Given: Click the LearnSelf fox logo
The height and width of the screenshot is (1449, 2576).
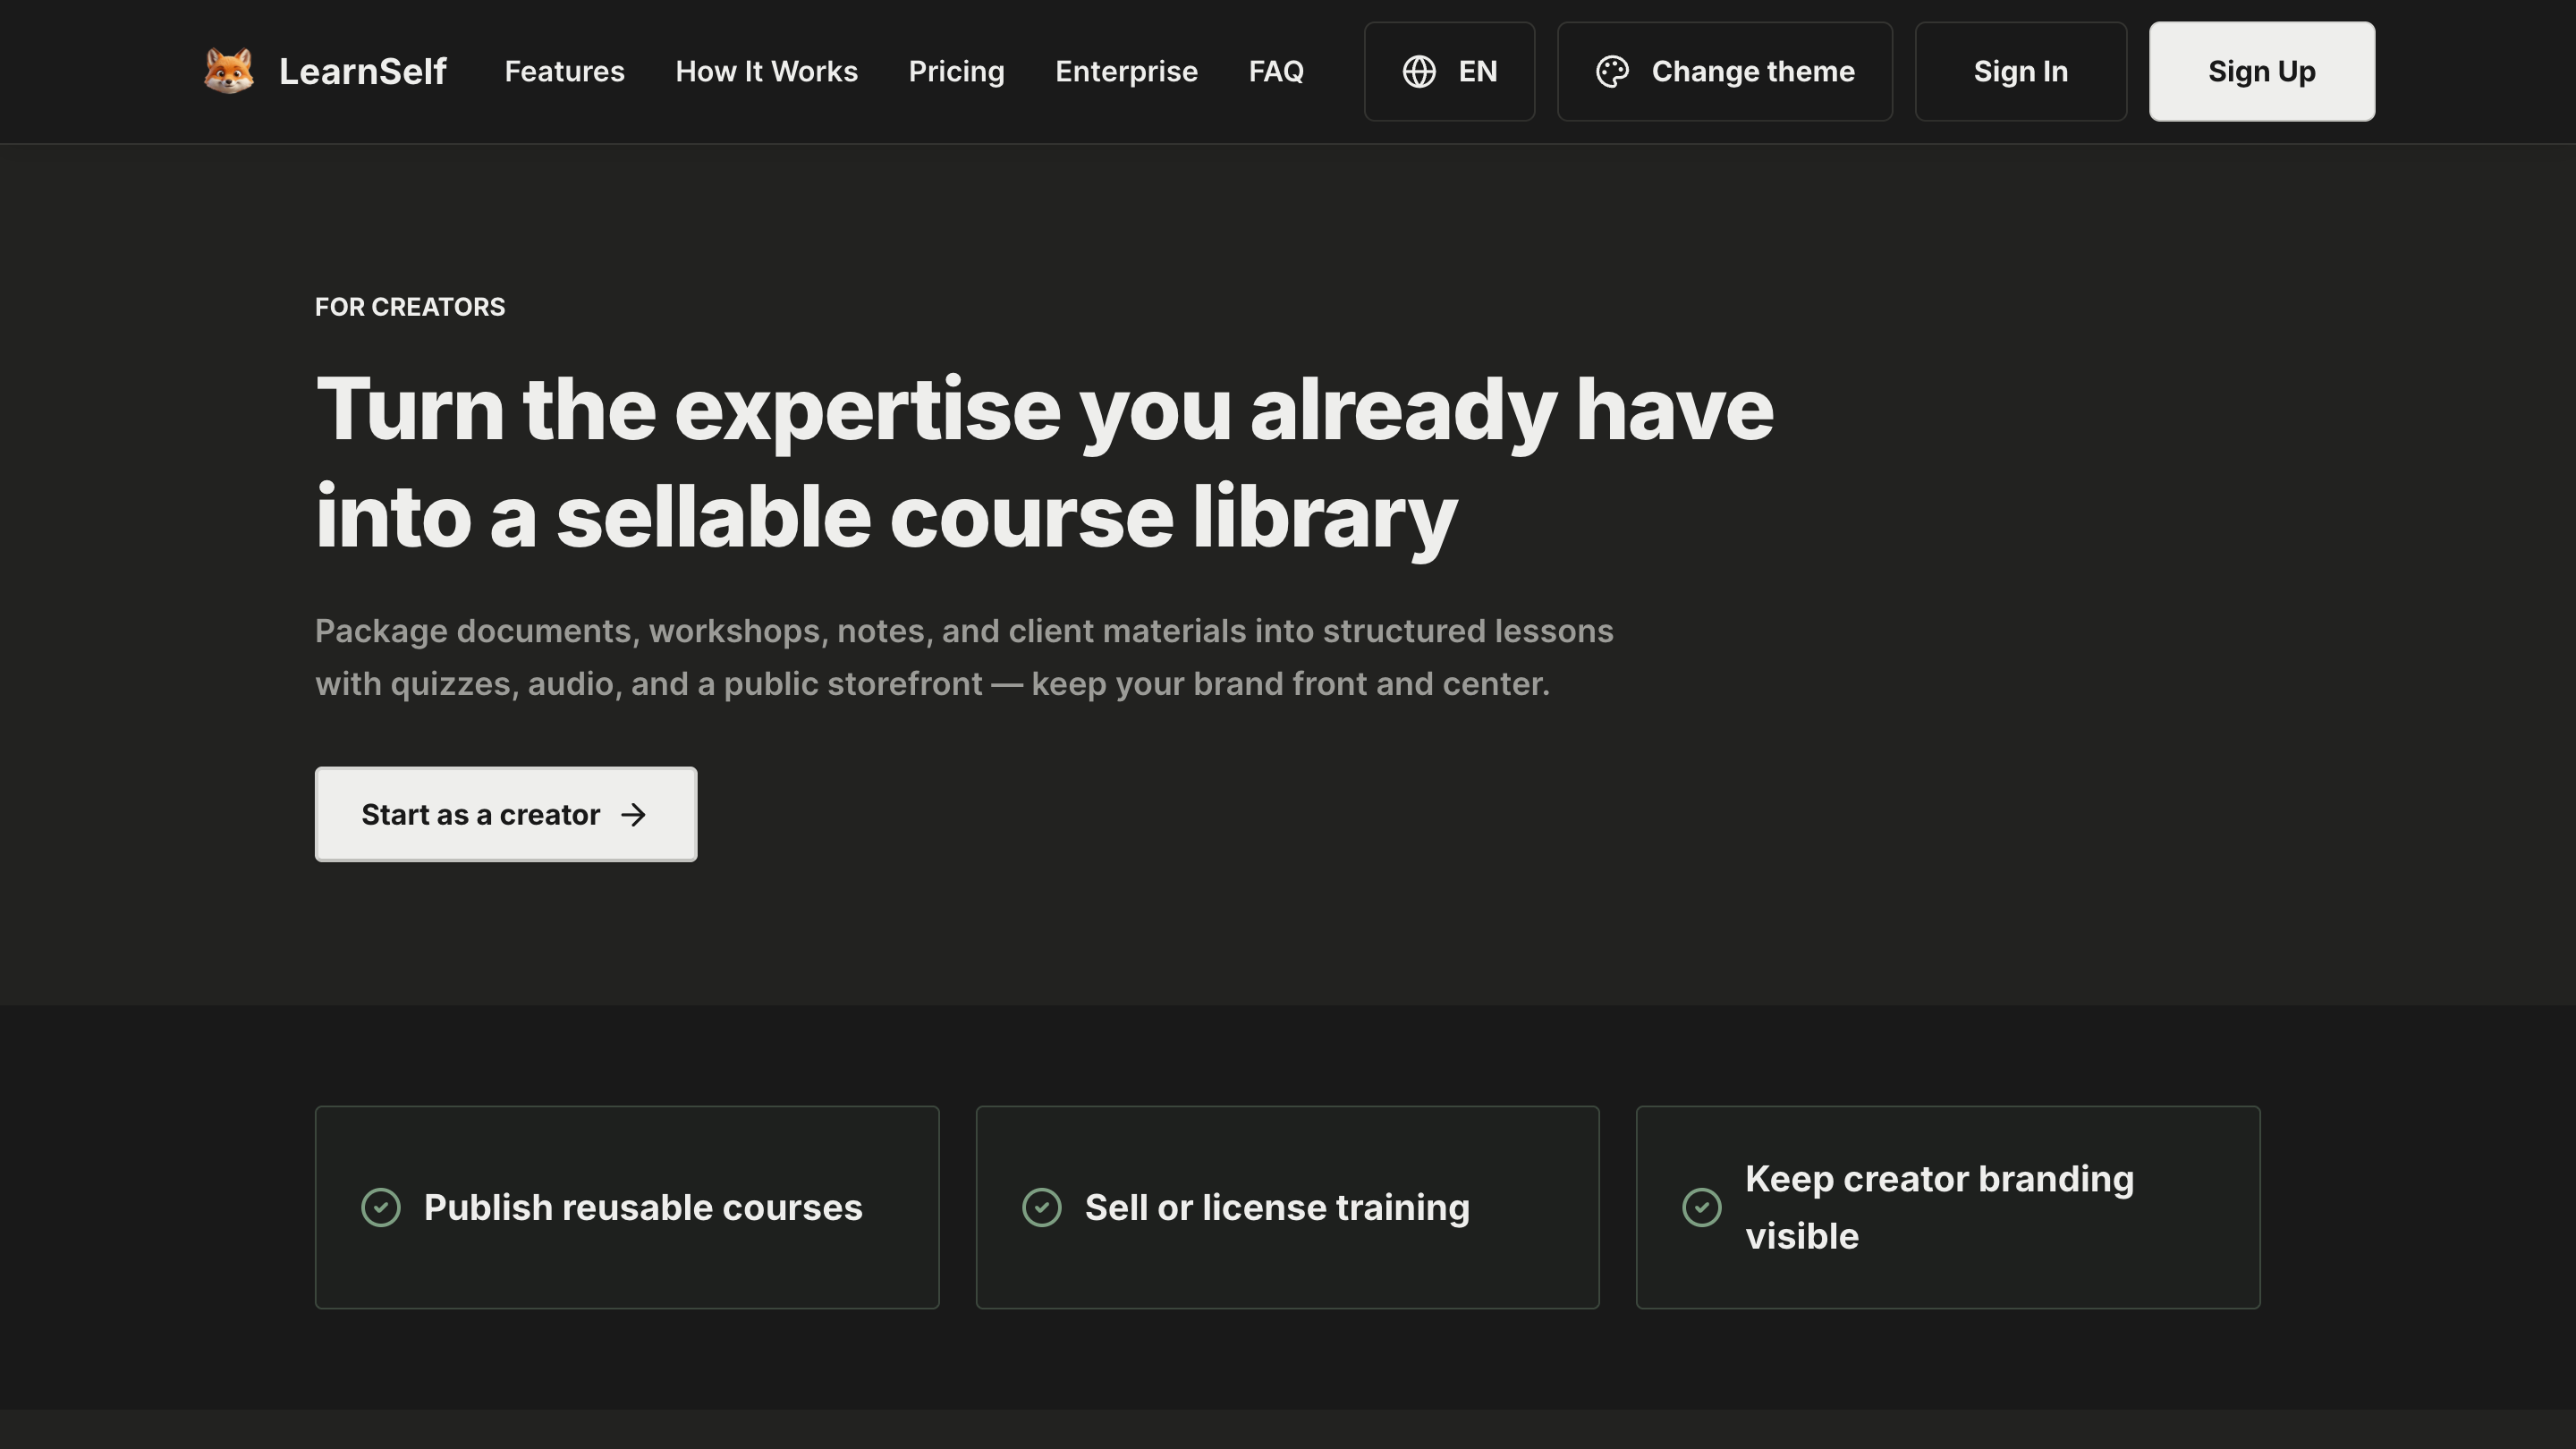Looking at the screenshot, I should tap(229, 71).
